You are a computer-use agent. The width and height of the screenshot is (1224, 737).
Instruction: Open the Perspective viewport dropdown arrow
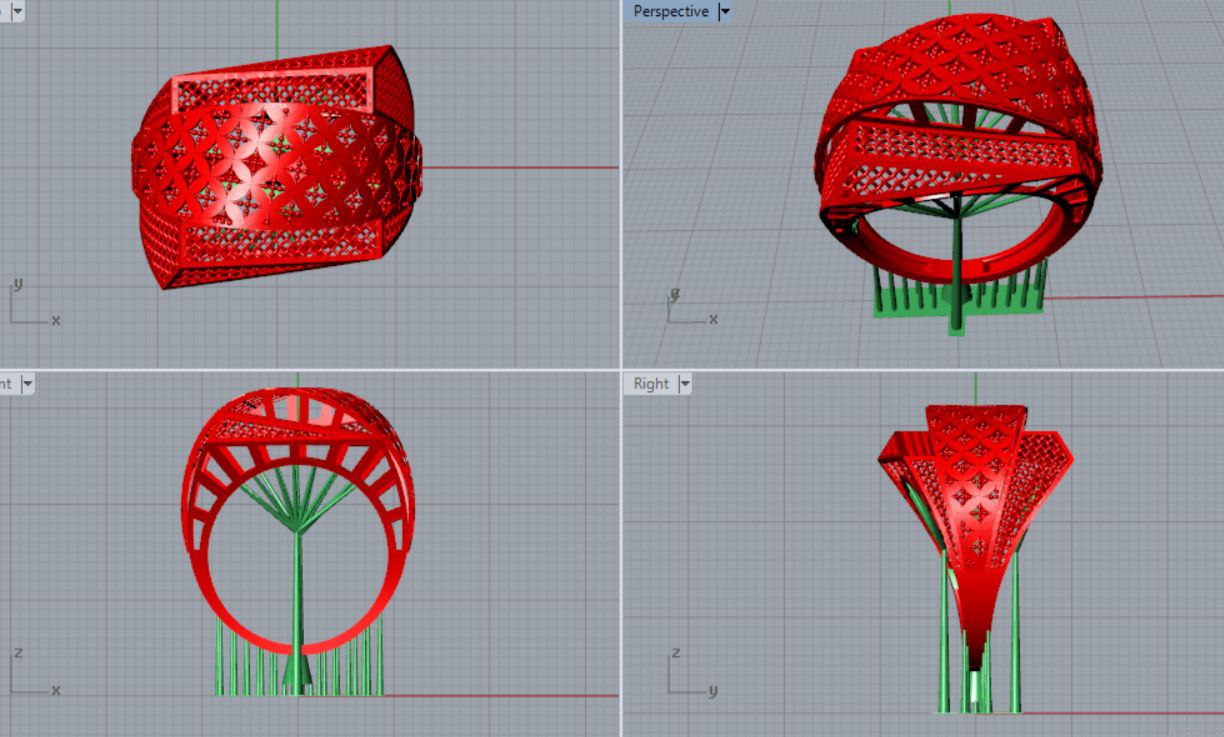click(725, 12)
